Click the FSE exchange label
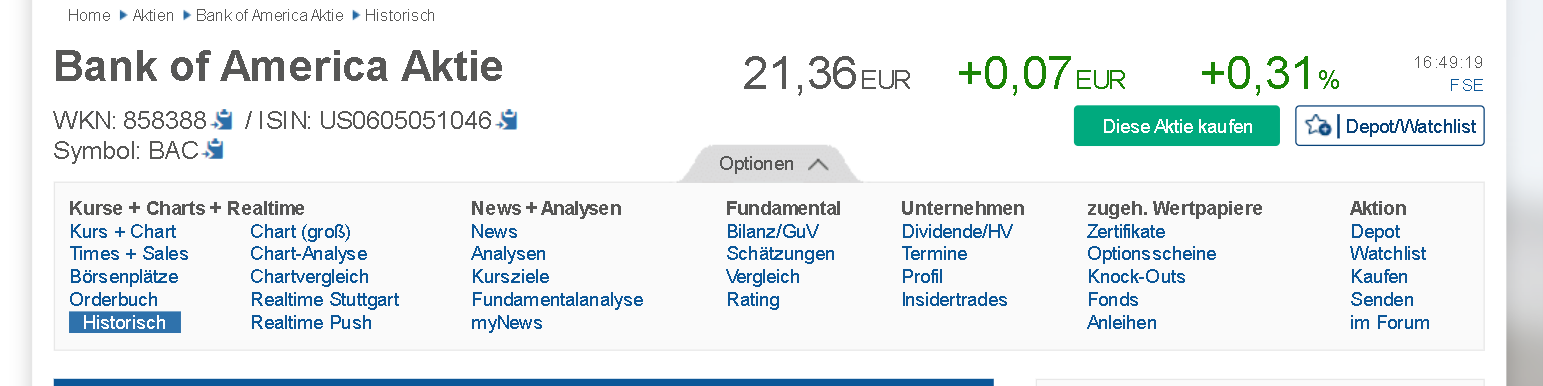The height and width of the screenshot is (386, 1543). (x=1467, y=85)
